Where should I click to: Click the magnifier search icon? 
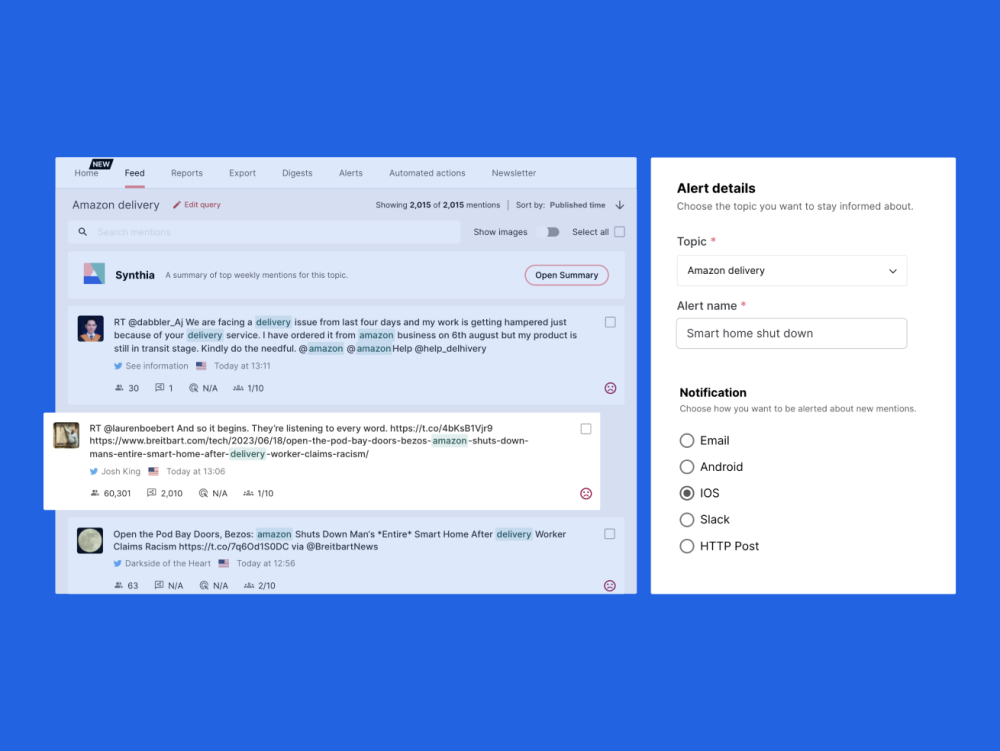click(82, 232)
